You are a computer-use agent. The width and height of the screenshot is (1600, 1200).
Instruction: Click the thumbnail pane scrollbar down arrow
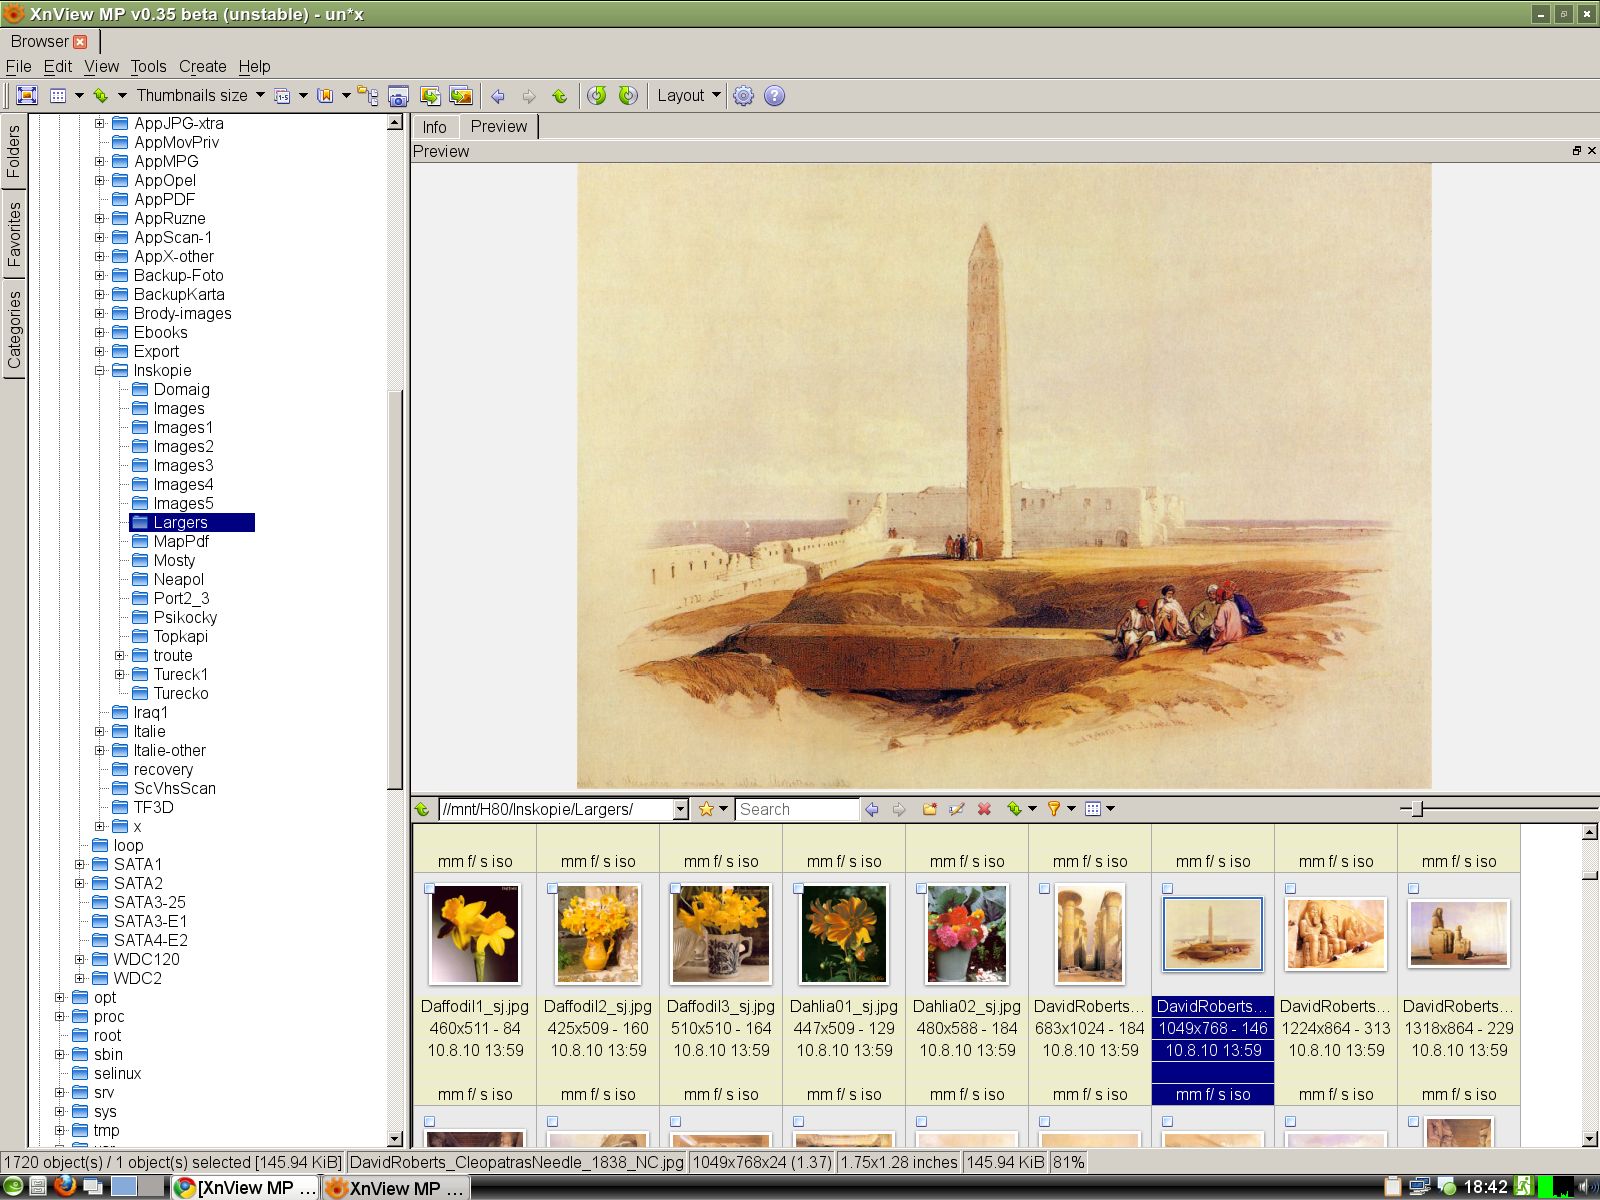click(1590, 1139)
